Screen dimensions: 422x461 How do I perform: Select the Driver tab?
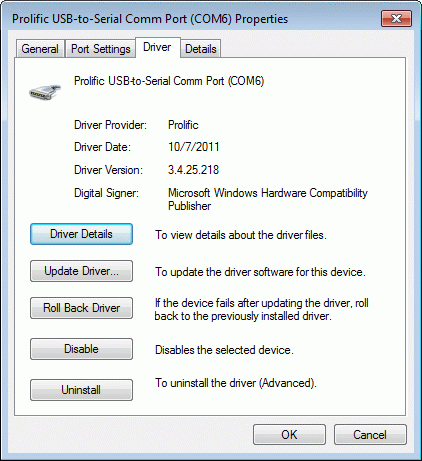click(157, 47)
